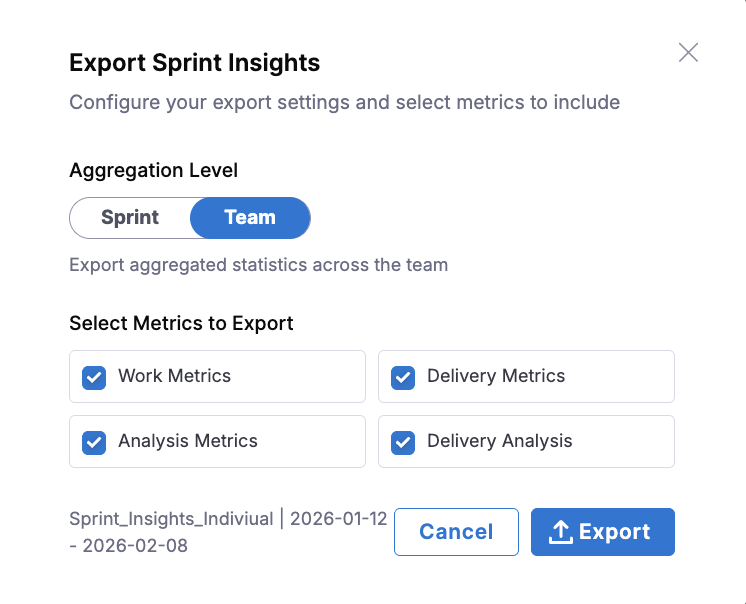The image size is (746, 604).
Task: Click the Delivery Analysis label text
Action: (500, 441)
